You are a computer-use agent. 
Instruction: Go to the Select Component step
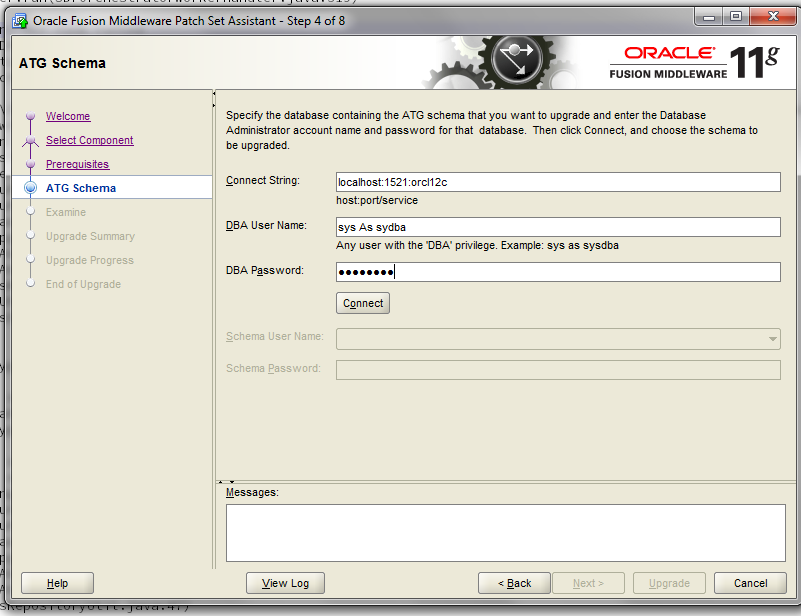[x=89, y=140]
